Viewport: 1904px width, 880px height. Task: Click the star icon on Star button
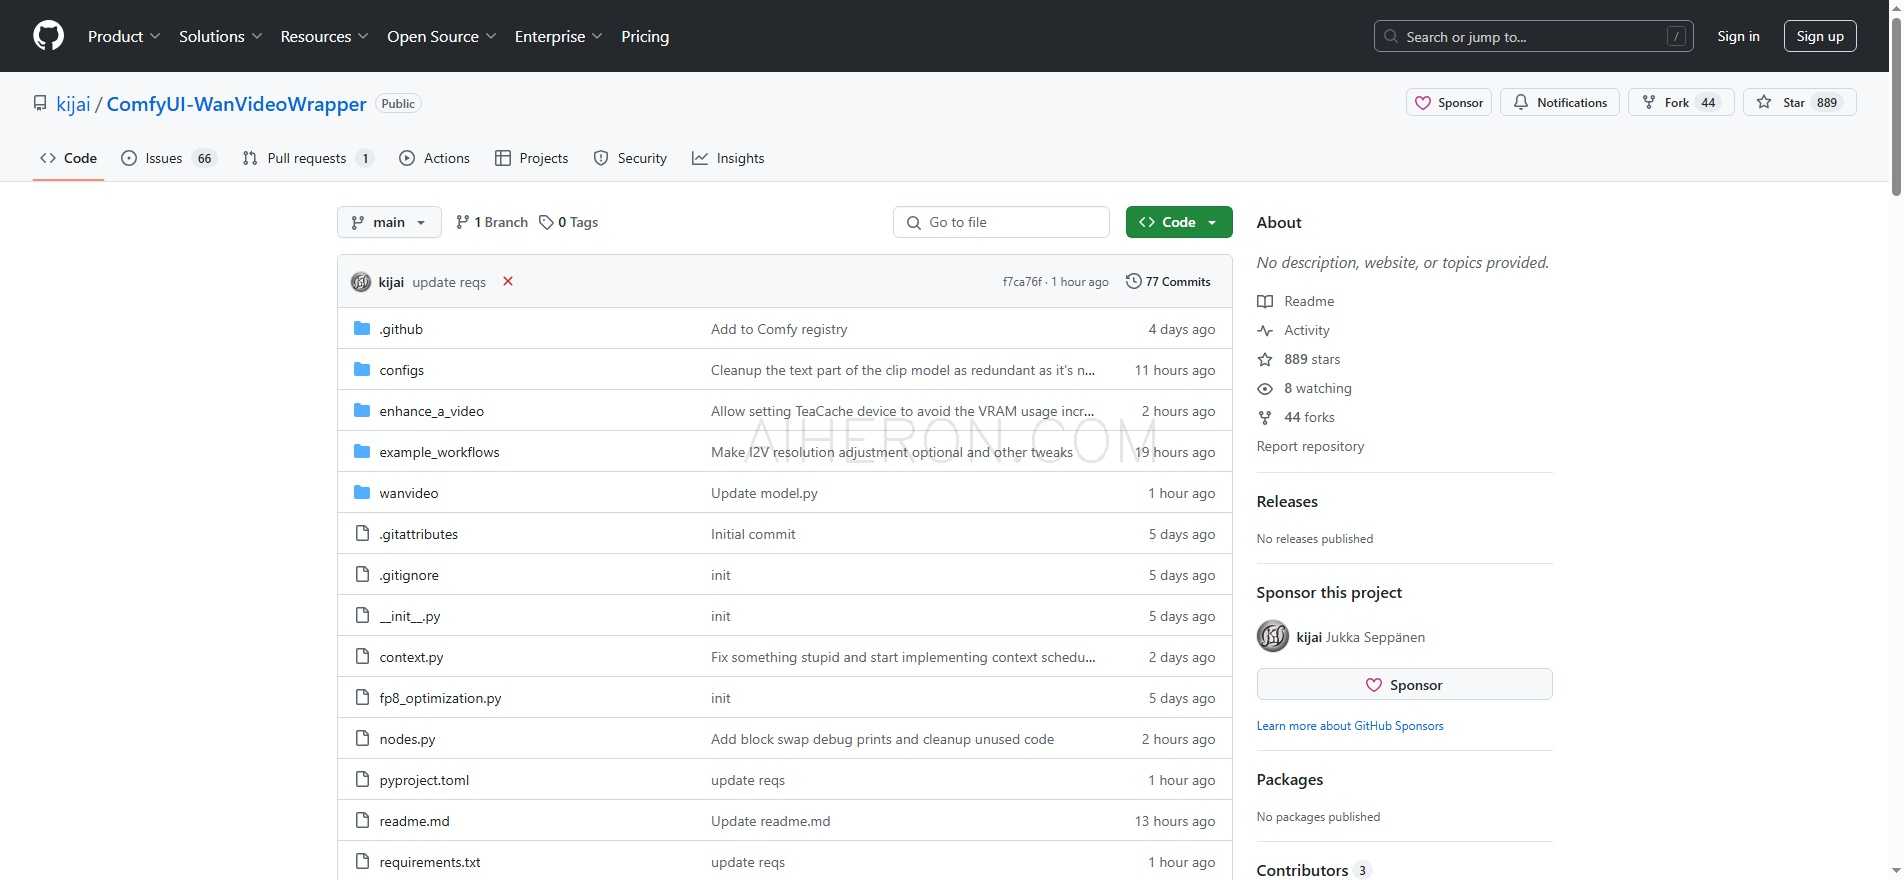pos(1764,103)
